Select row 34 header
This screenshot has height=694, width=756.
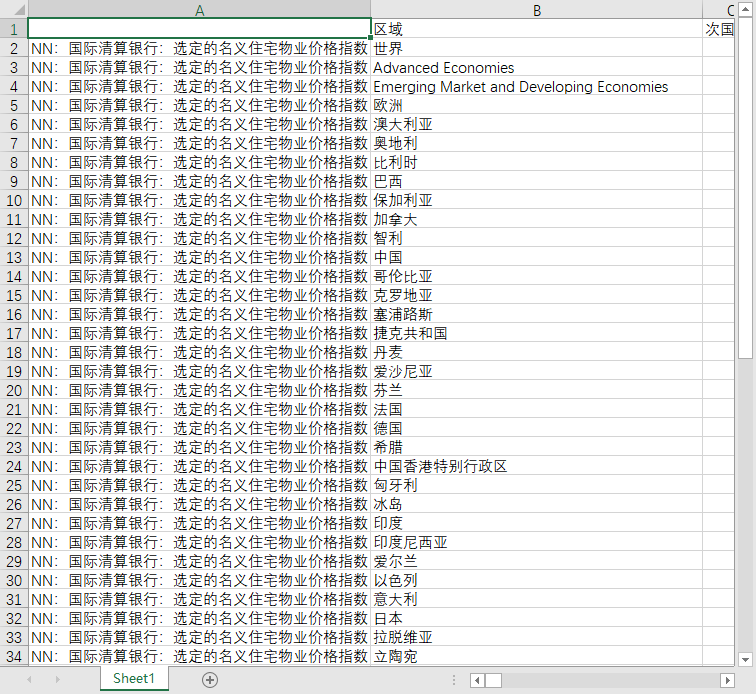point(14,656)
